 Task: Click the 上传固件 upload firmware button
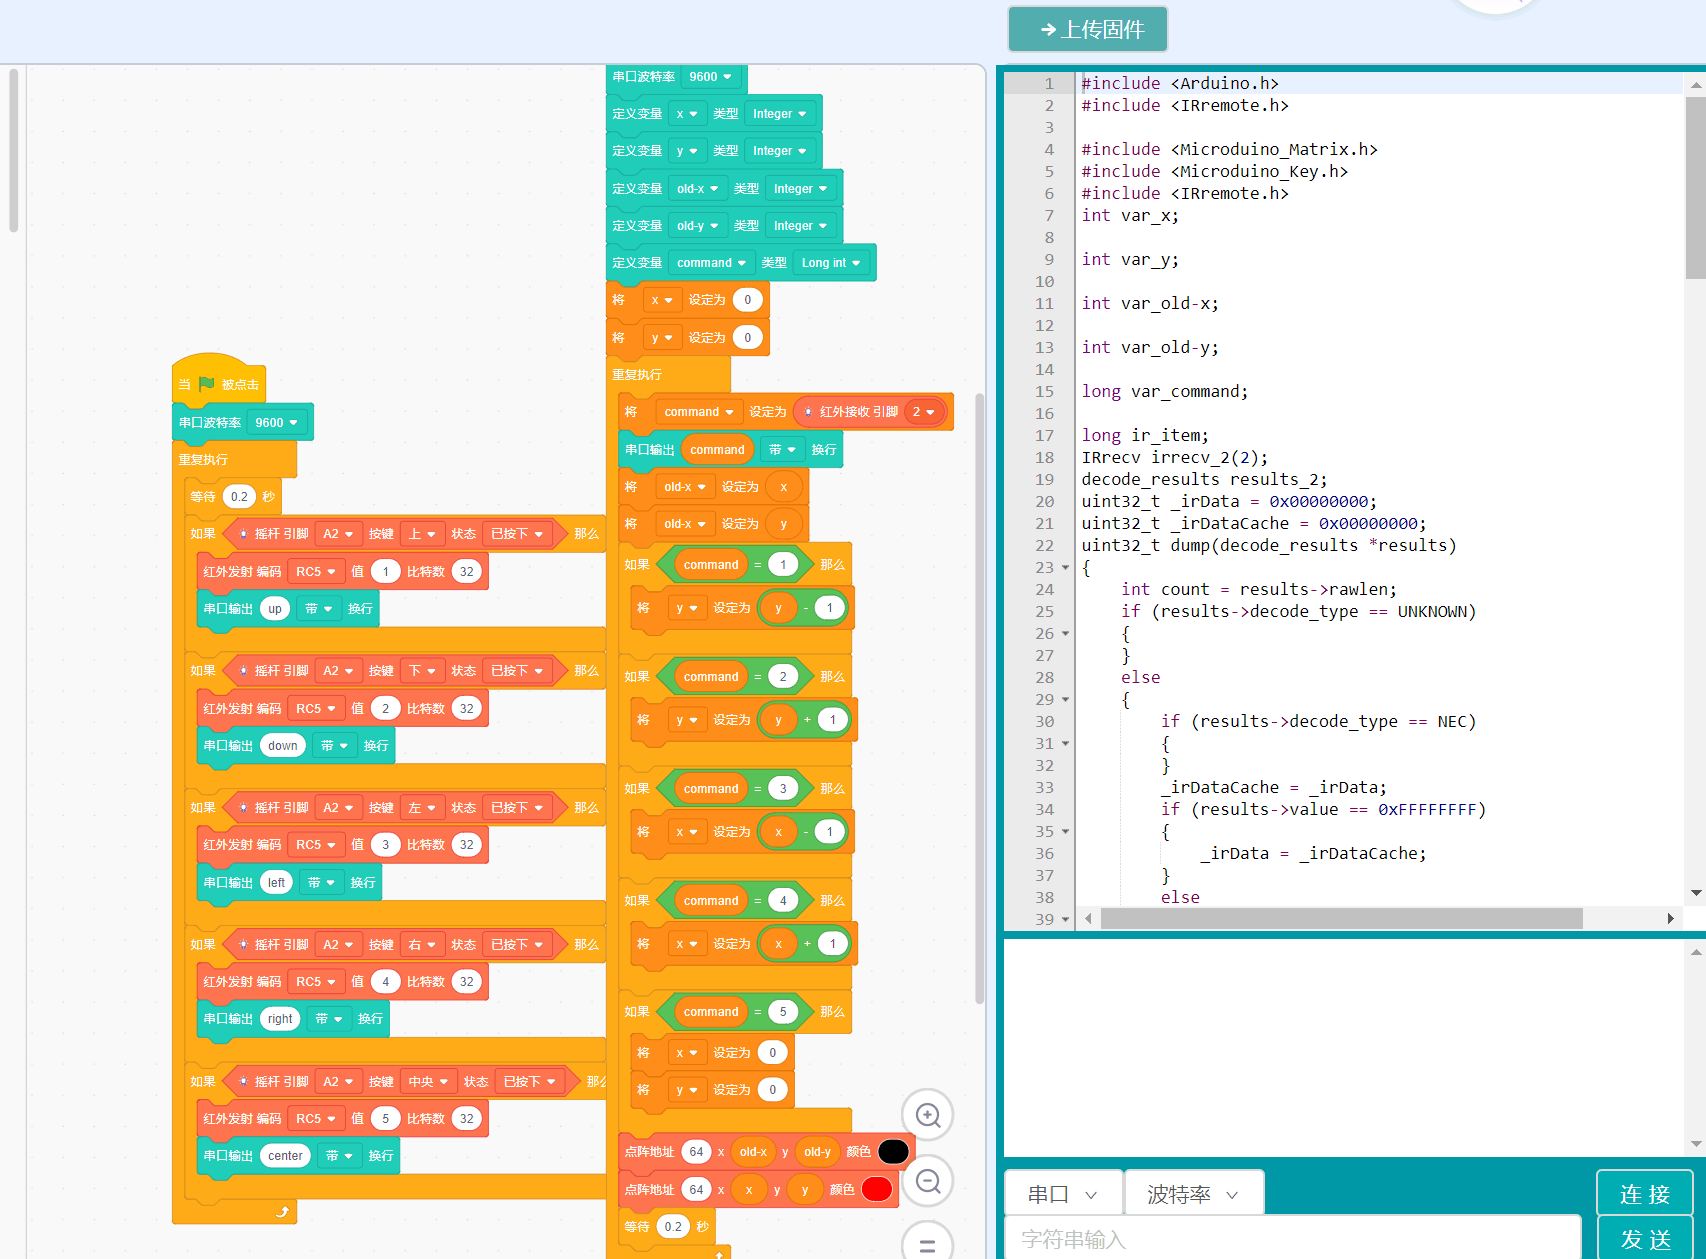(x=1088, y=30)
